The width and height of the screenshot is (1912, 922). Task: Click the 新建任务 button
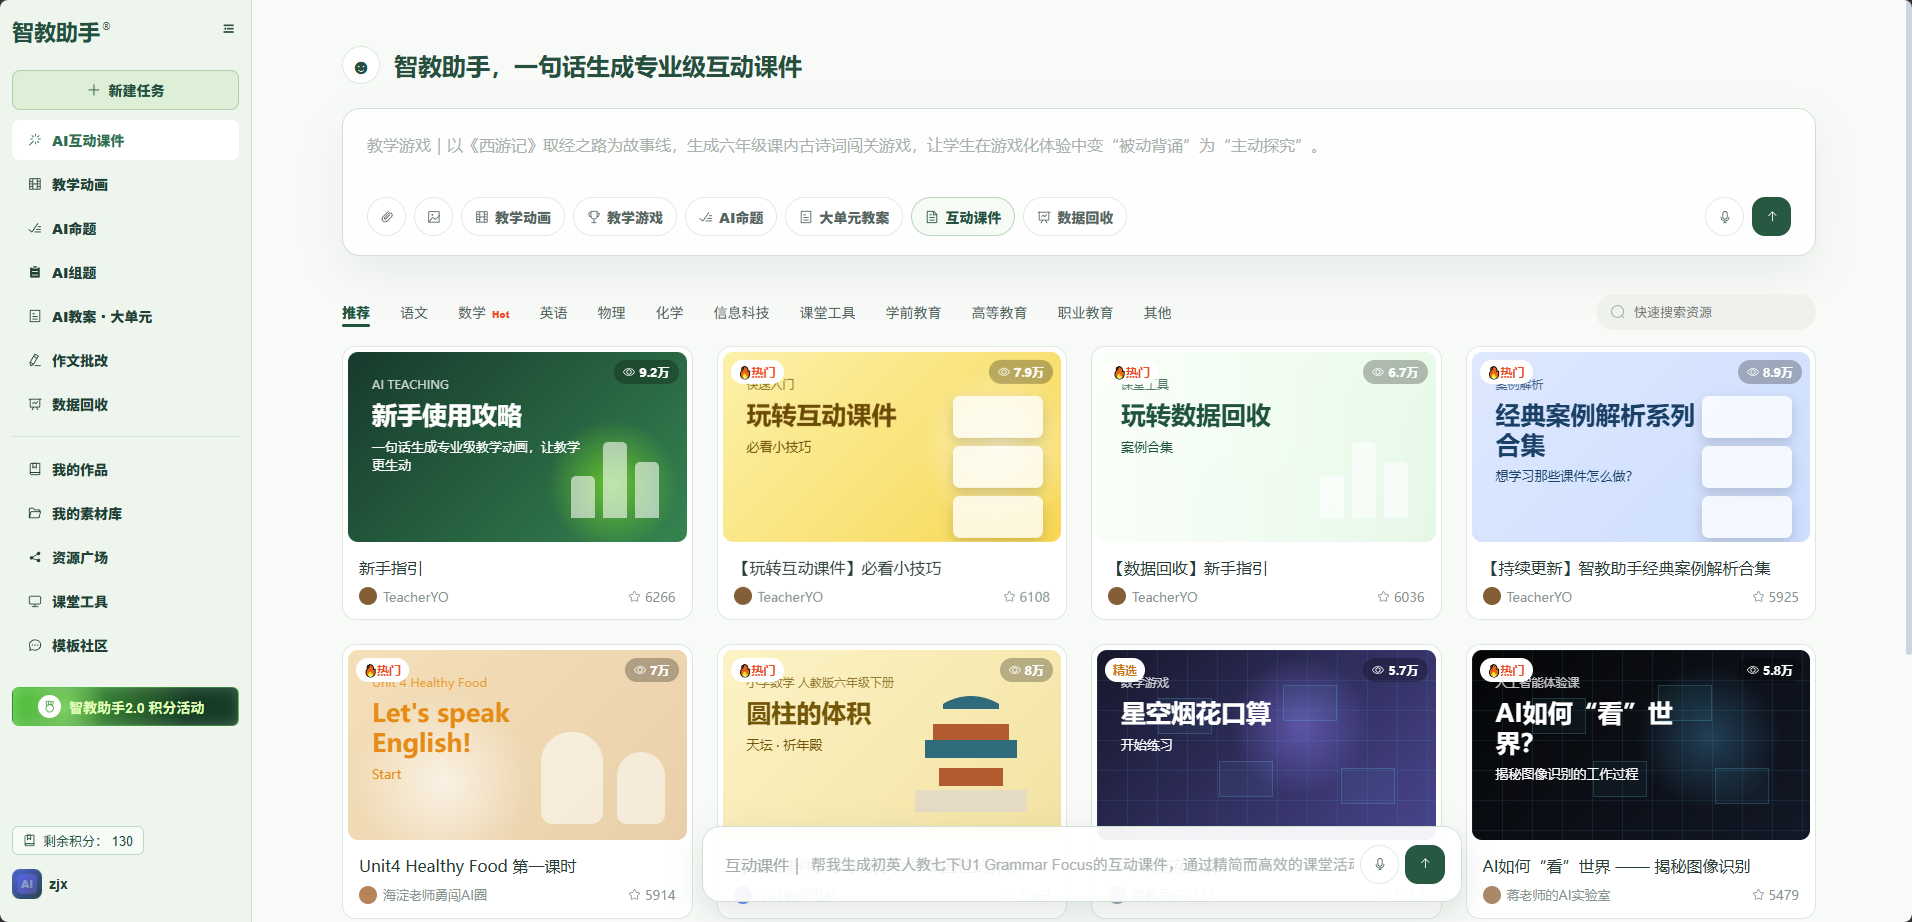pyautogui.click(x=125, y=90)
